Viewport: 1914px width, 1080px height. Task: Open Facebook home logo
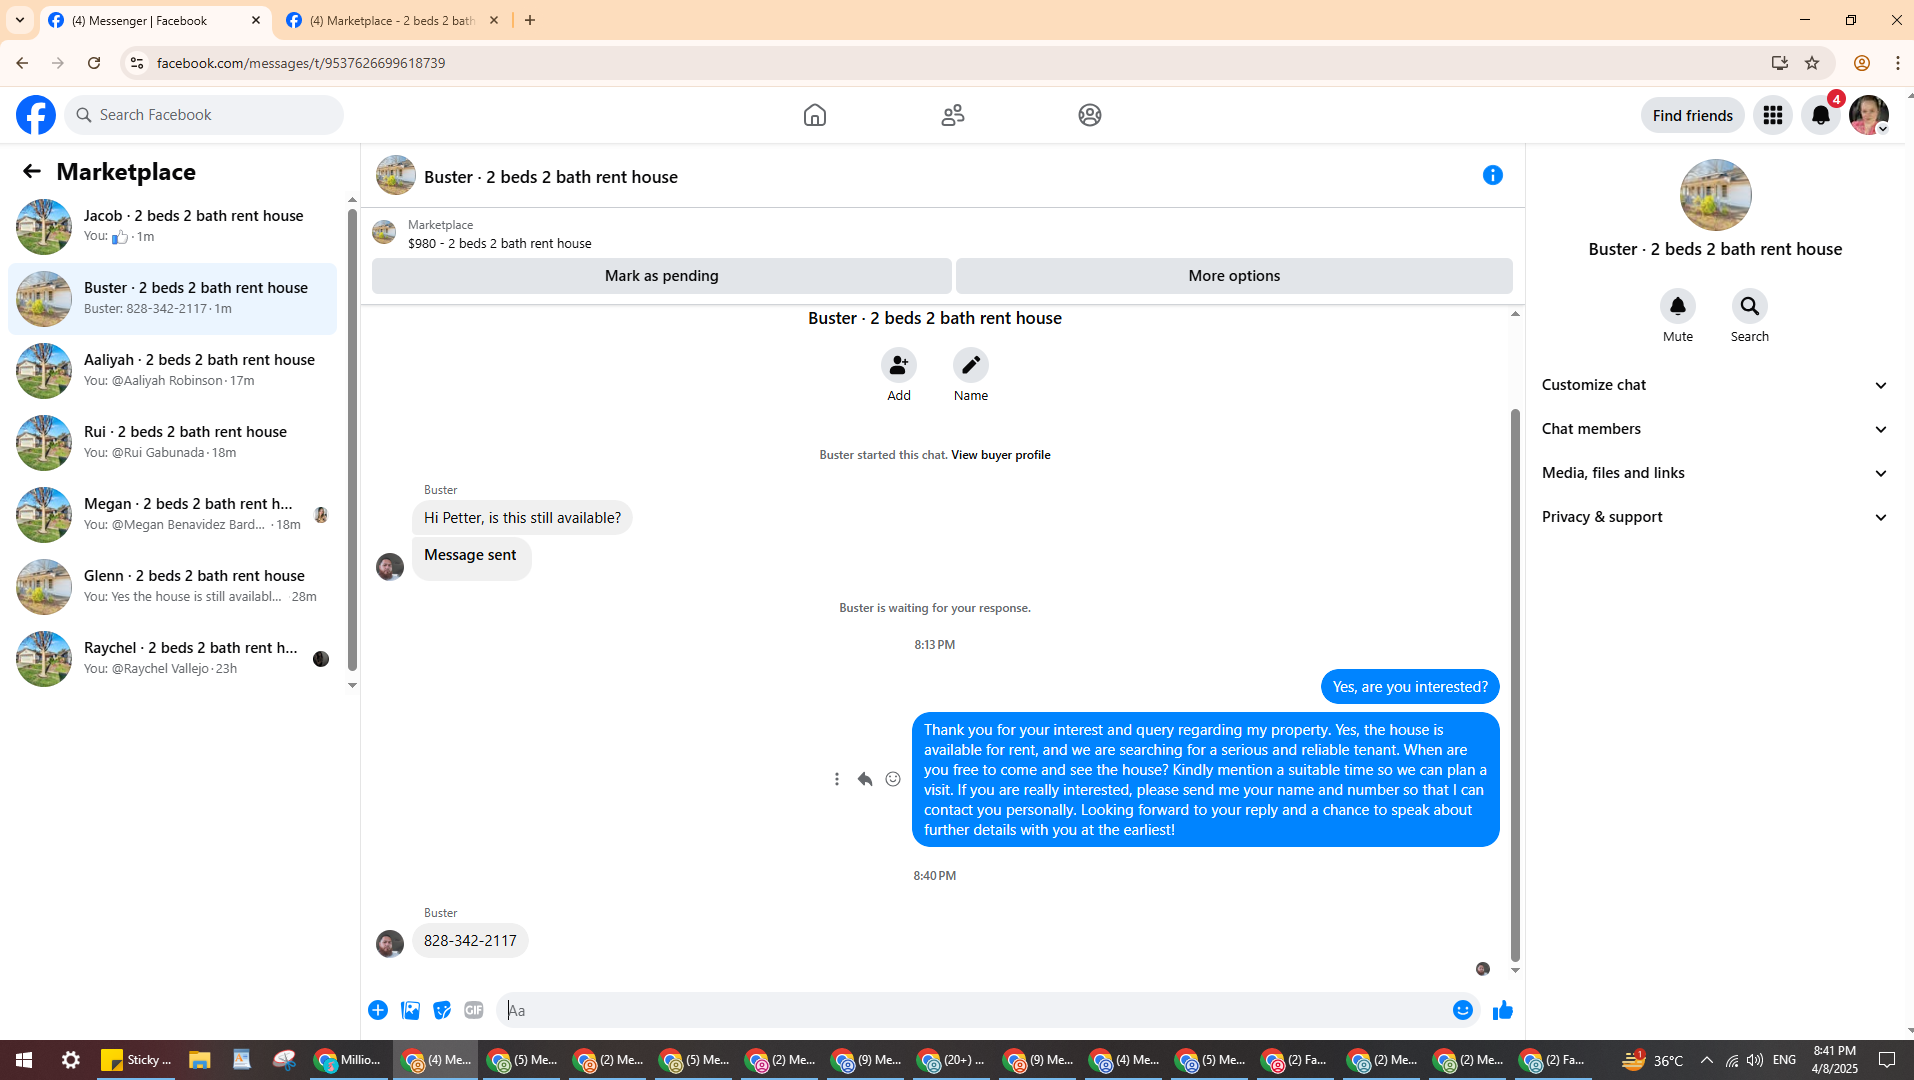pyautogui.click(x=36, y=115)
